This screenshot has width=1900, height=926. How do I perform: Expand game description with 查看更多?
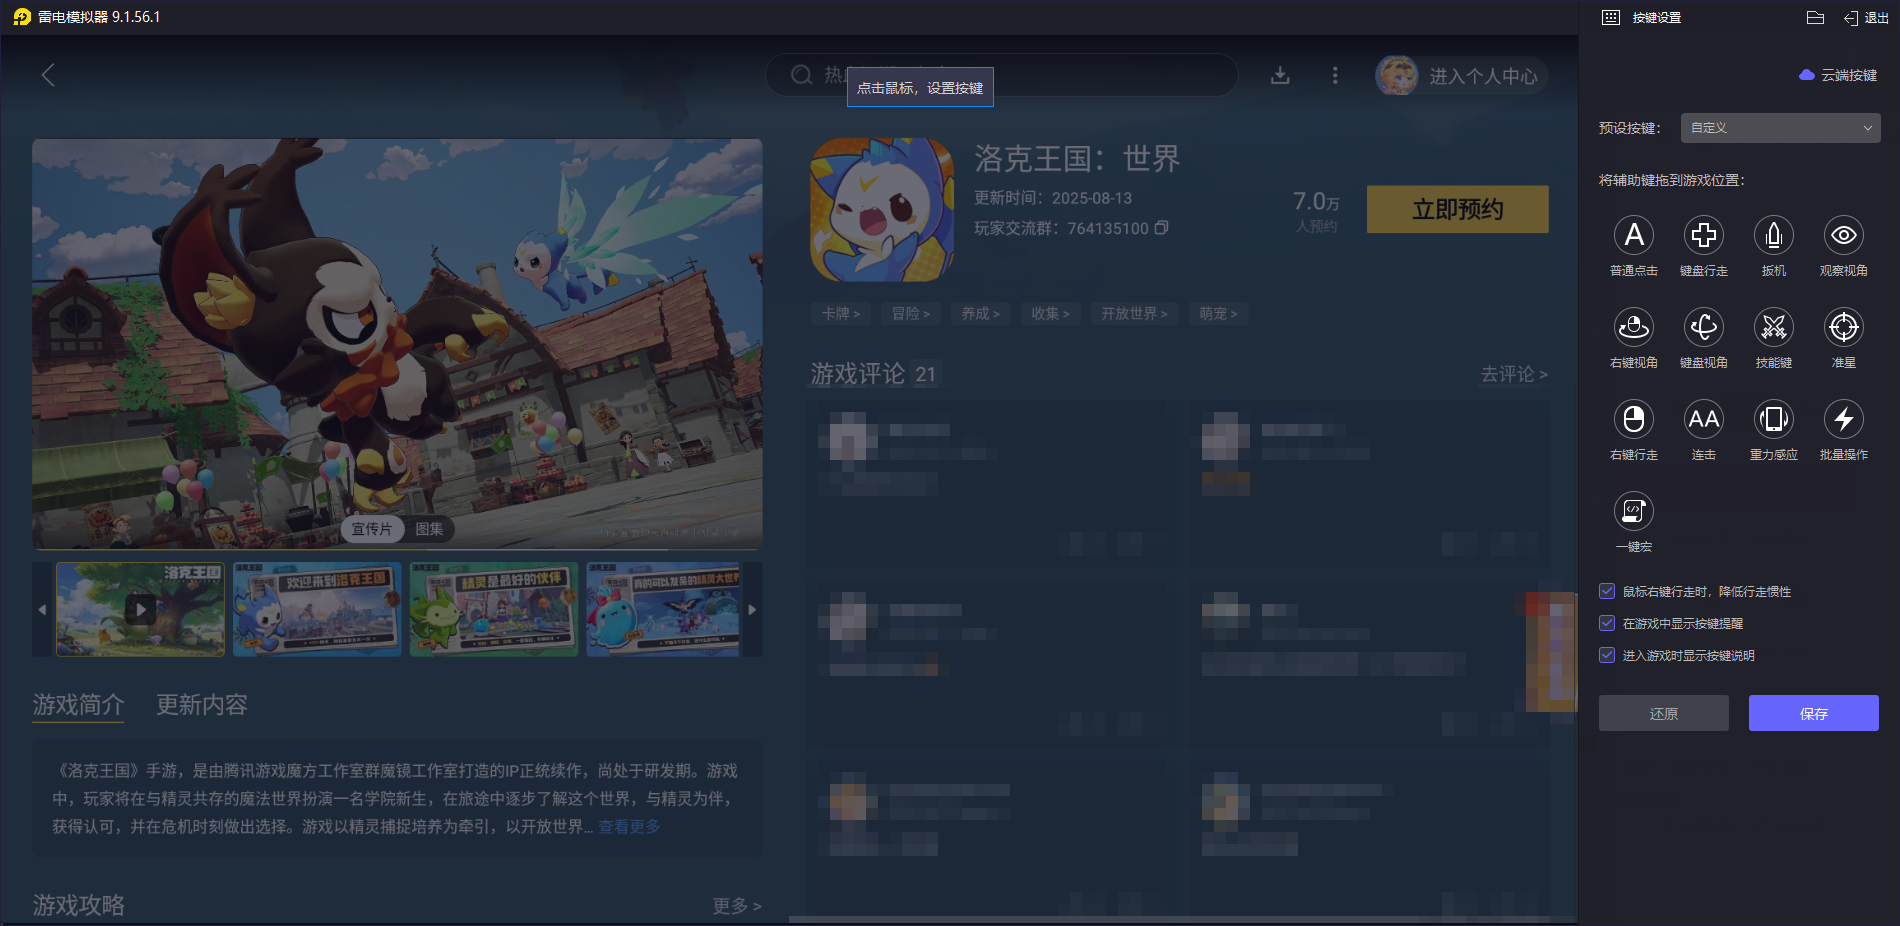[628, 827]
